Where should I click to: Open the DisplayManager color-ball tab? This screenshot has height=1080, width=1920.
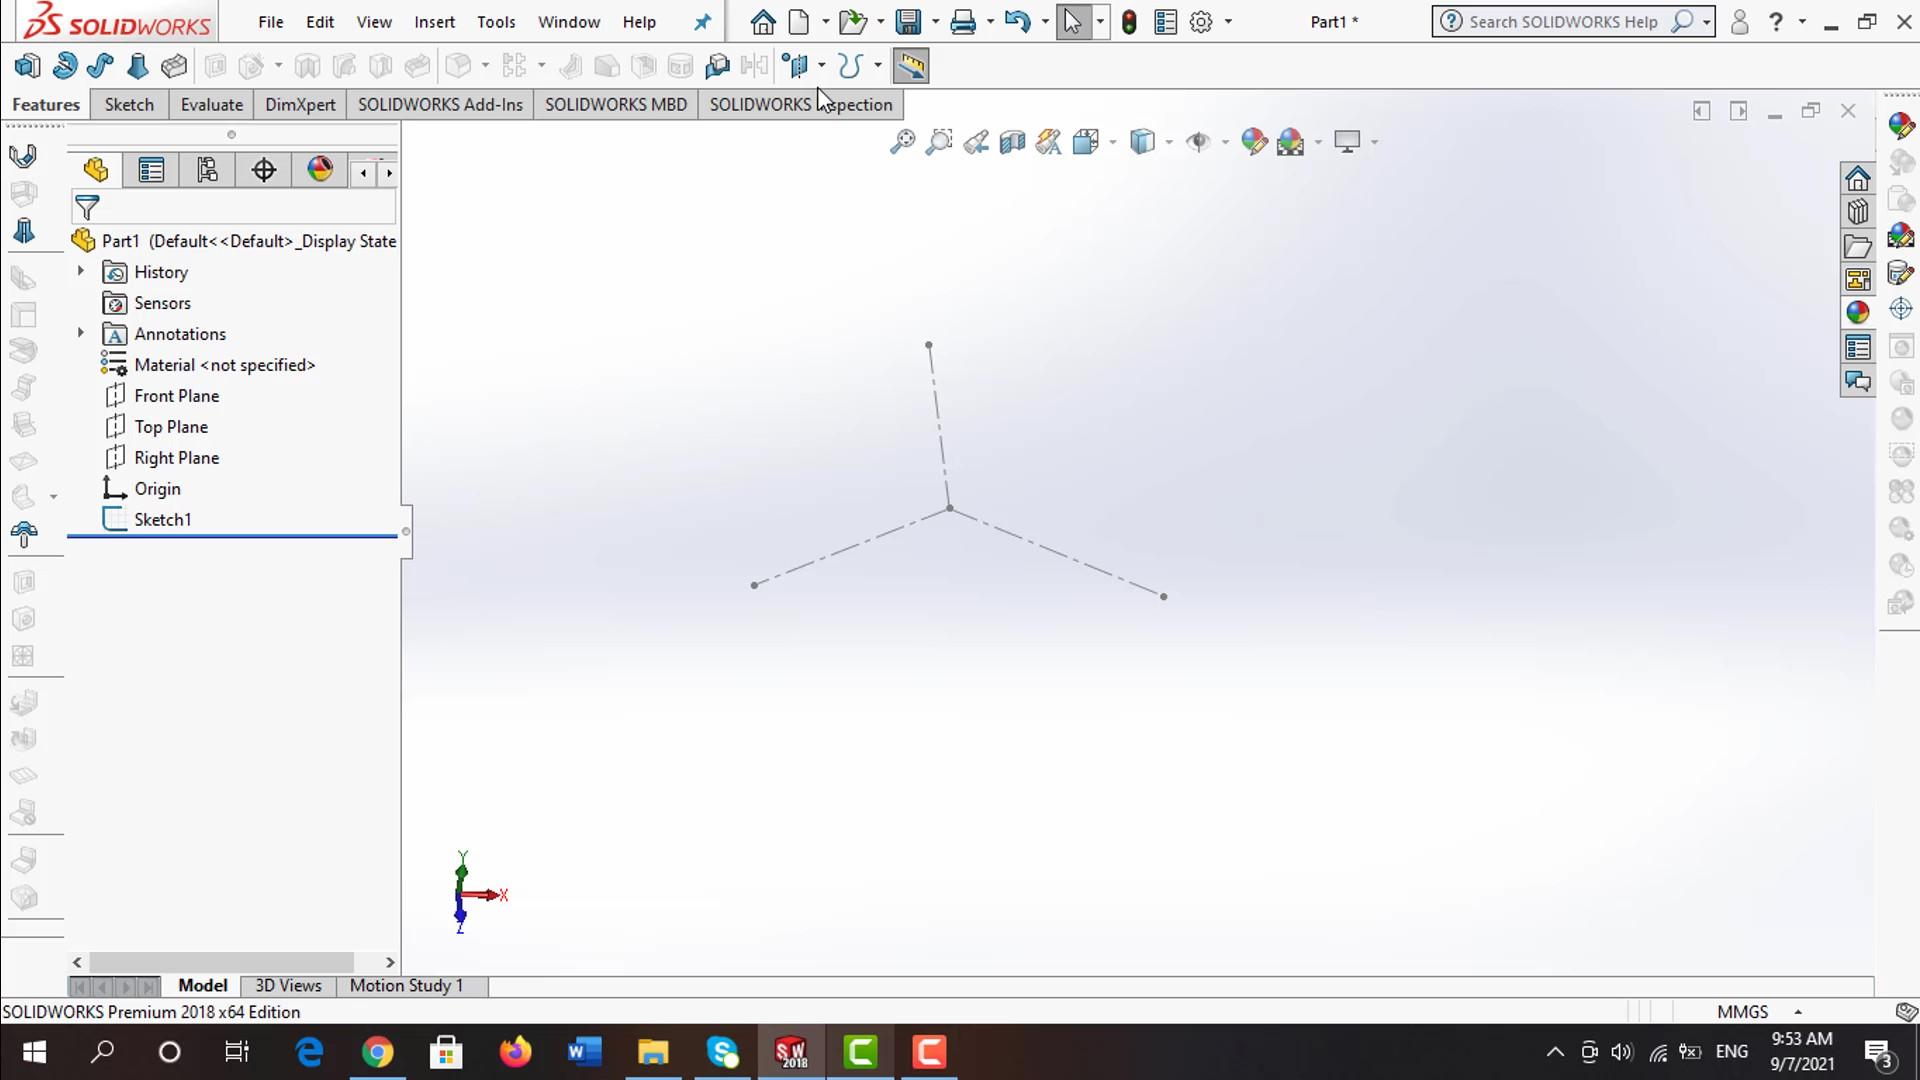[x=320, y=170]
